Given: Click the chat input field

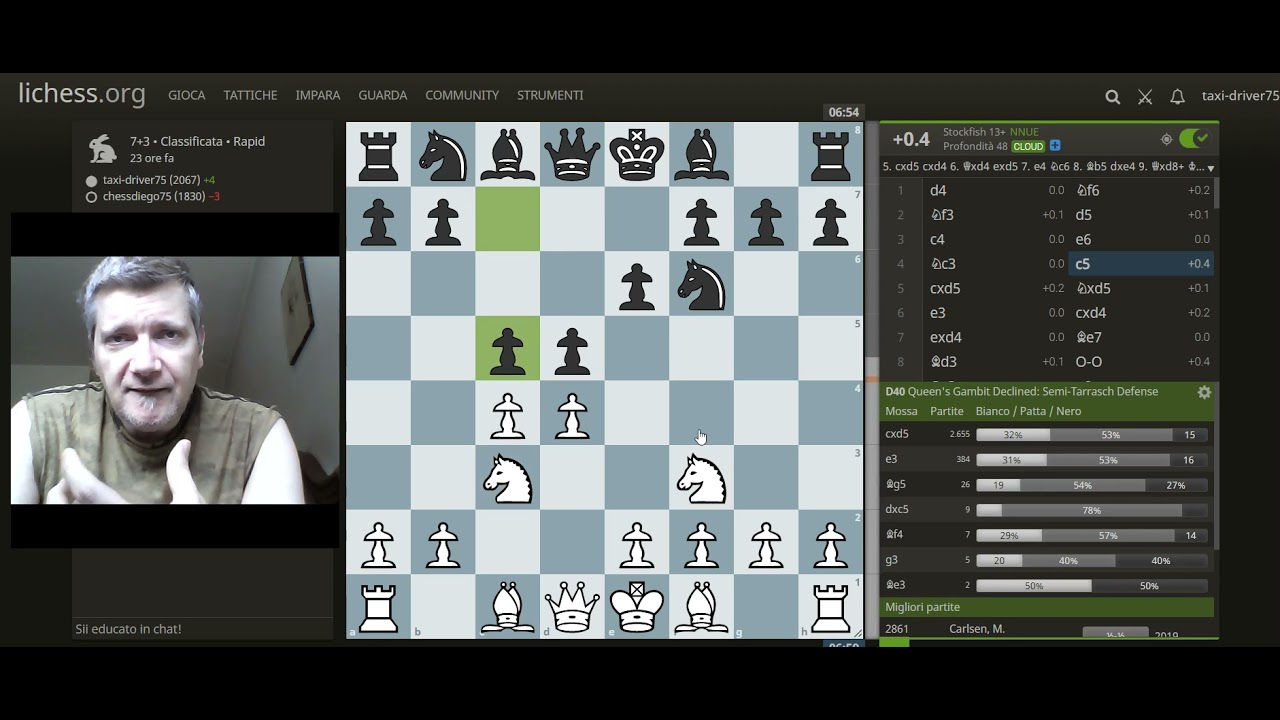Looking at the screenshot, I should [203, 629].
